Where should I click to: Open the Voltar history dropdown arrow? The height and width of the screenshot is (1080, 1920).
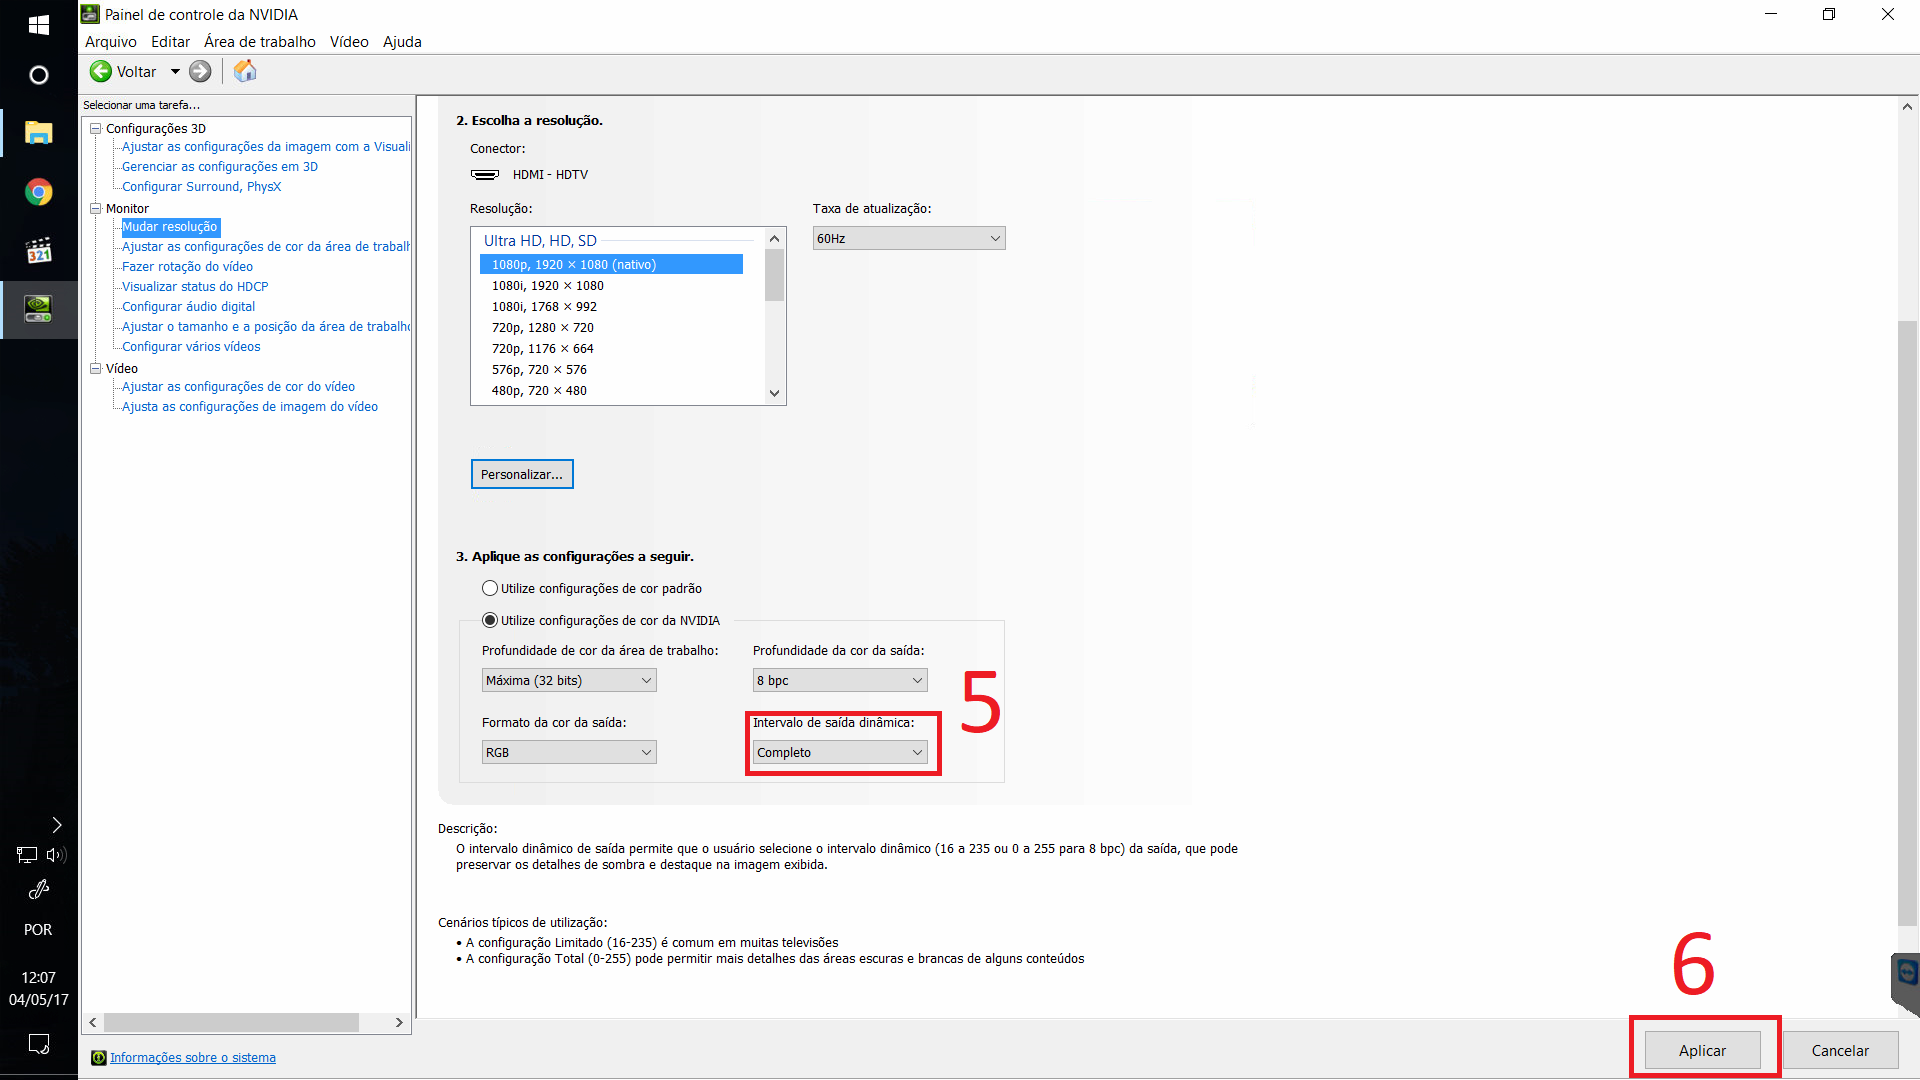(175, 71)
